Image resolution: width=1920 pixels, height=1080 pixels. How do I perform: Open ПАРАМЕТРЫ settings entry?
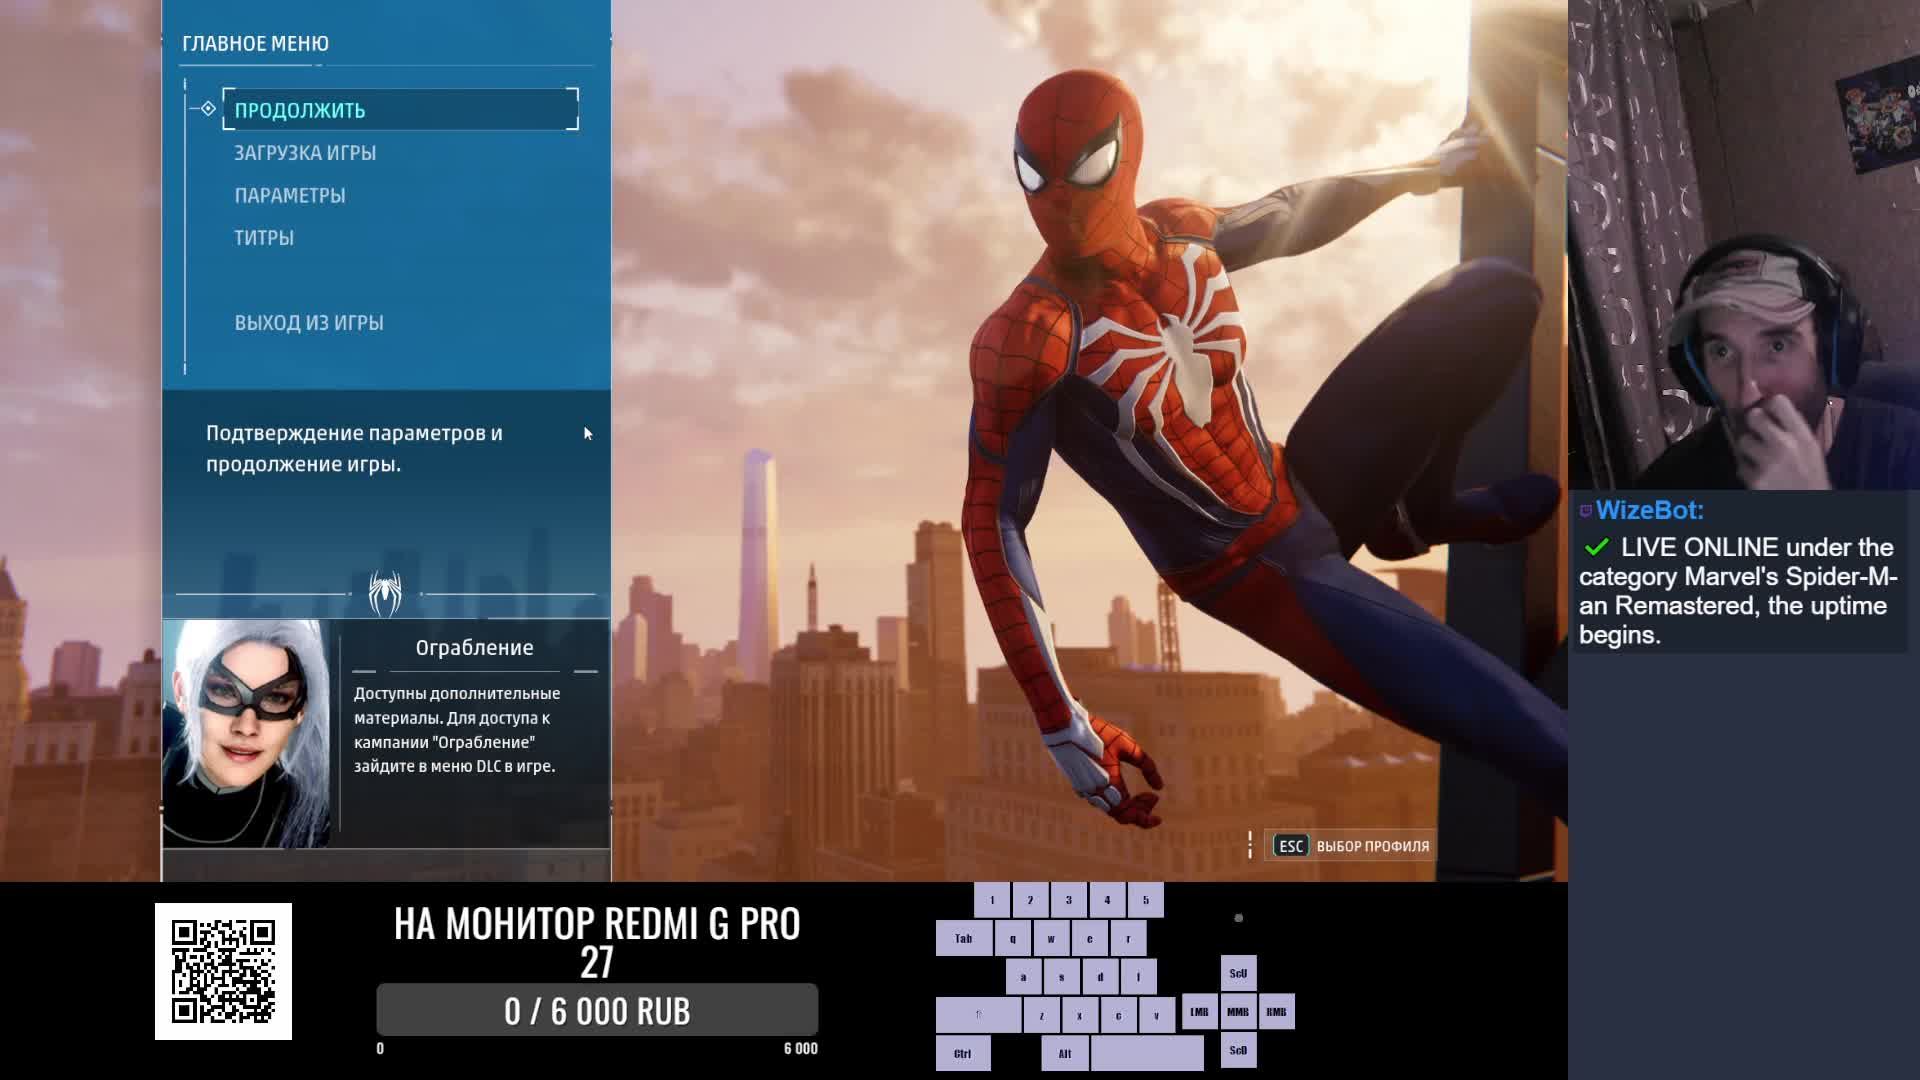[290, 196]
